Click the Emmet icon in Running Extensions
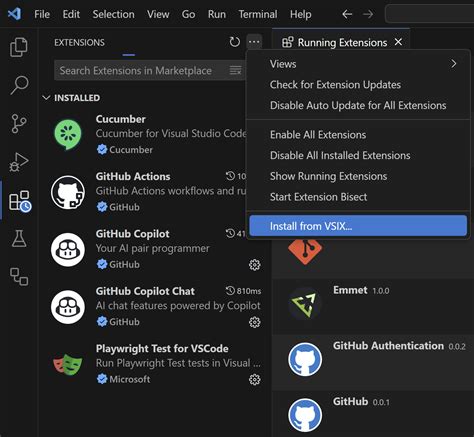474x437 pixels. 305,304
